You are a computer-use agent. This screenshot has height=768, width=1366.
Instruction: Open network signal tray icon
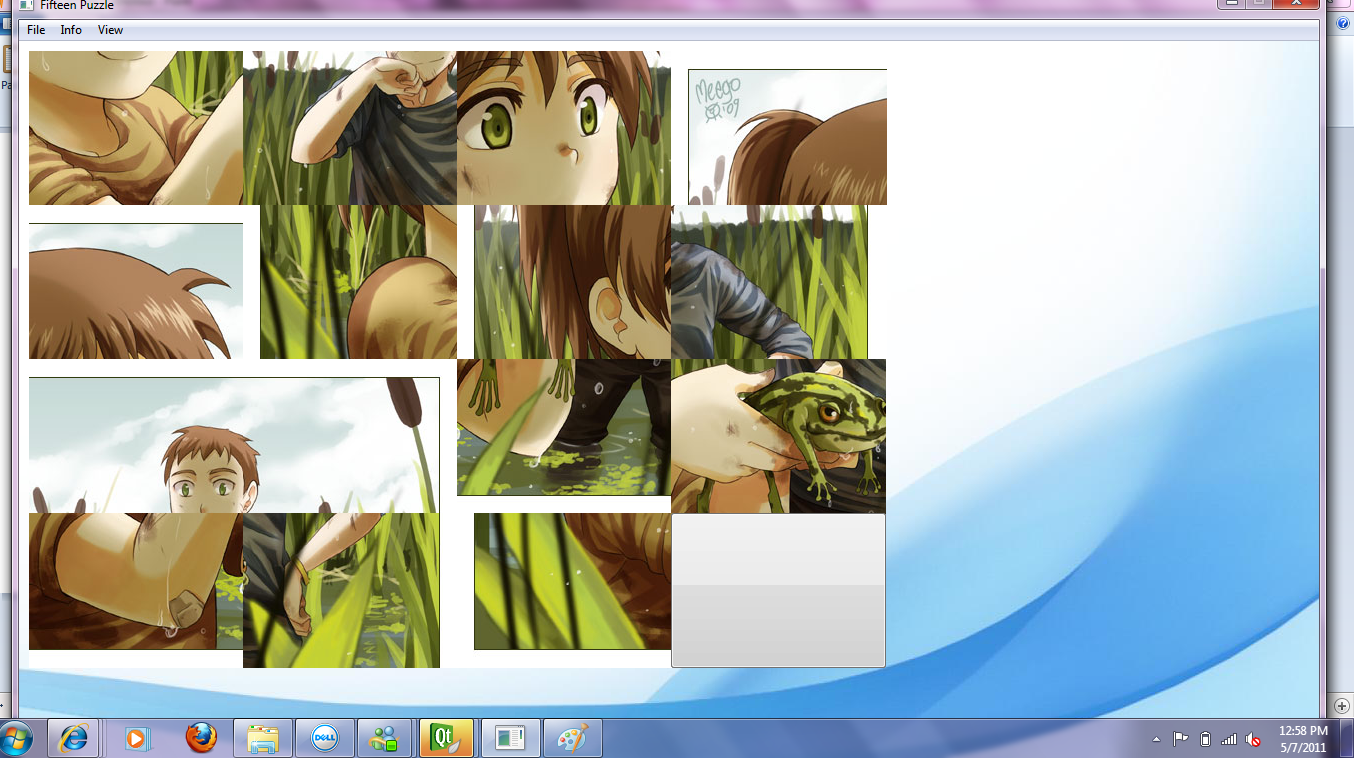(1229, 740)
